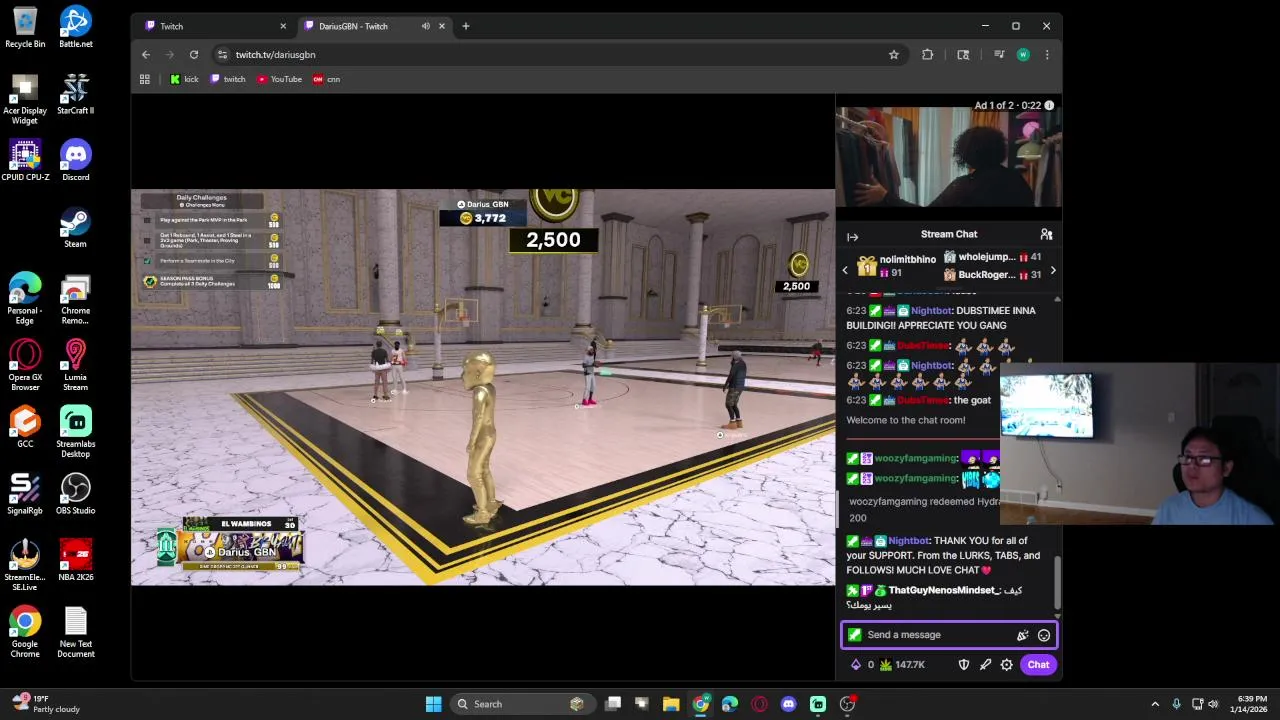Open the ad info icon

[1049, 105]
